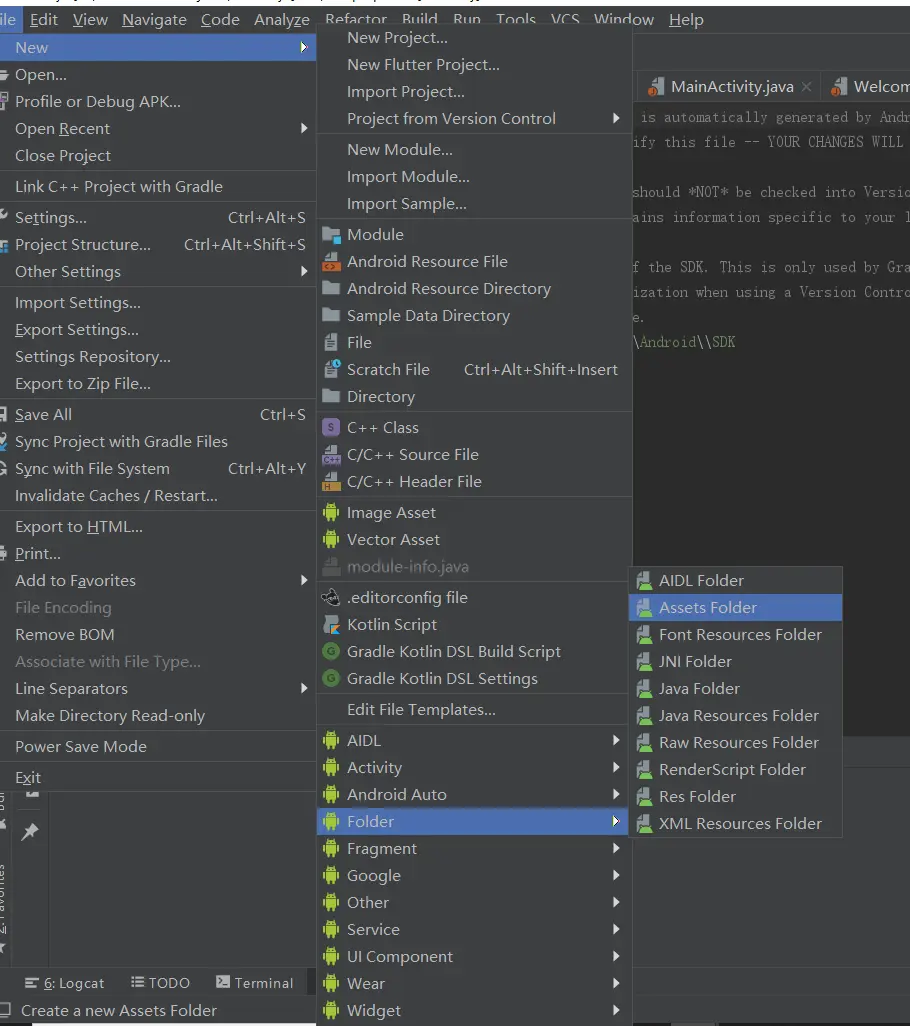Screen dimensions: 910x1026
Task: Click the Sample Data Directory icon
Action: click(332, 315)
